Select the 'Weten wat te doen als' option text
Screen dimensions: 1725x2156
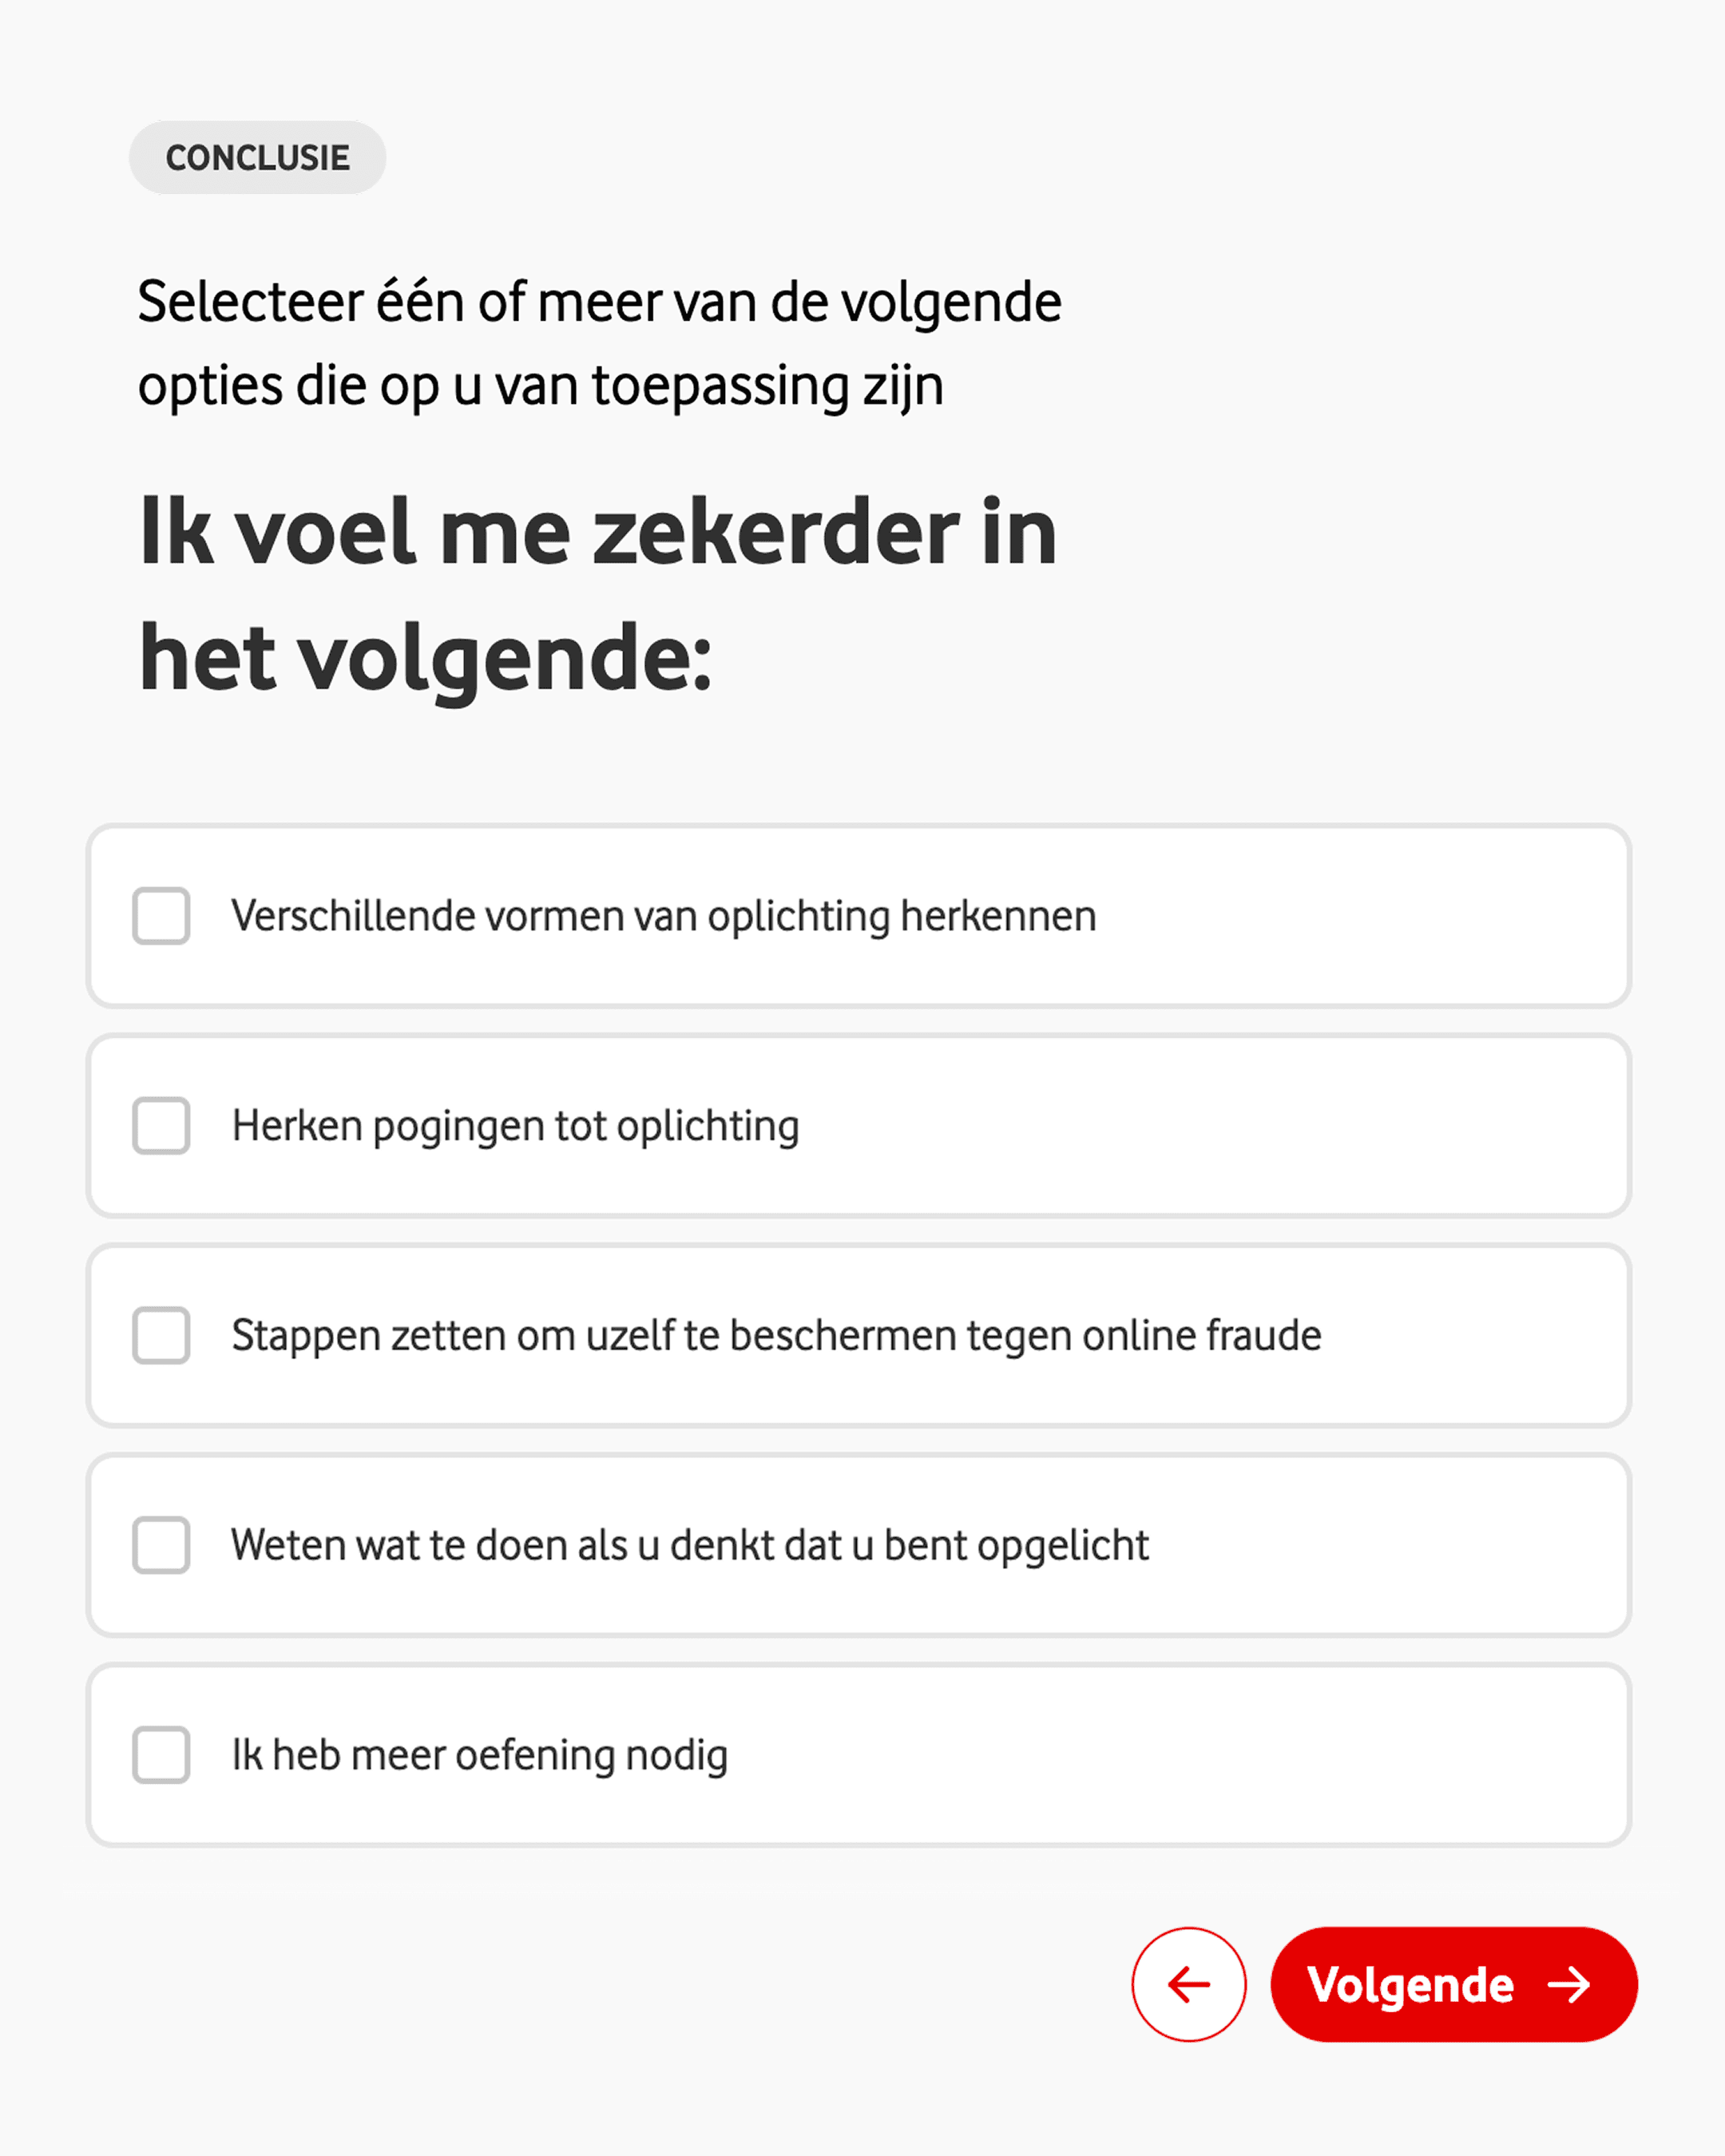pos(430,1546)
